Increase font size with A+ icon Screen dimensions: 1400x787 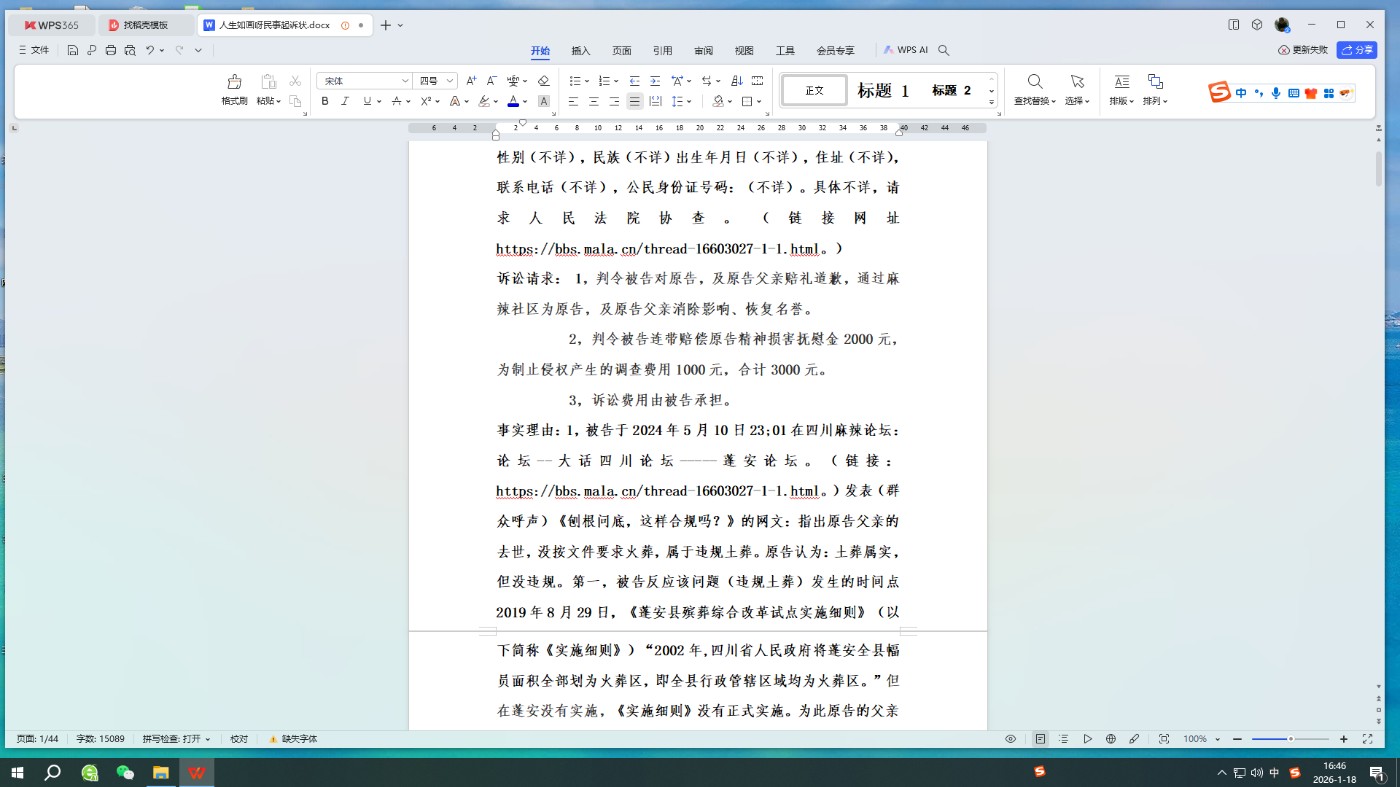pos(471,81)
